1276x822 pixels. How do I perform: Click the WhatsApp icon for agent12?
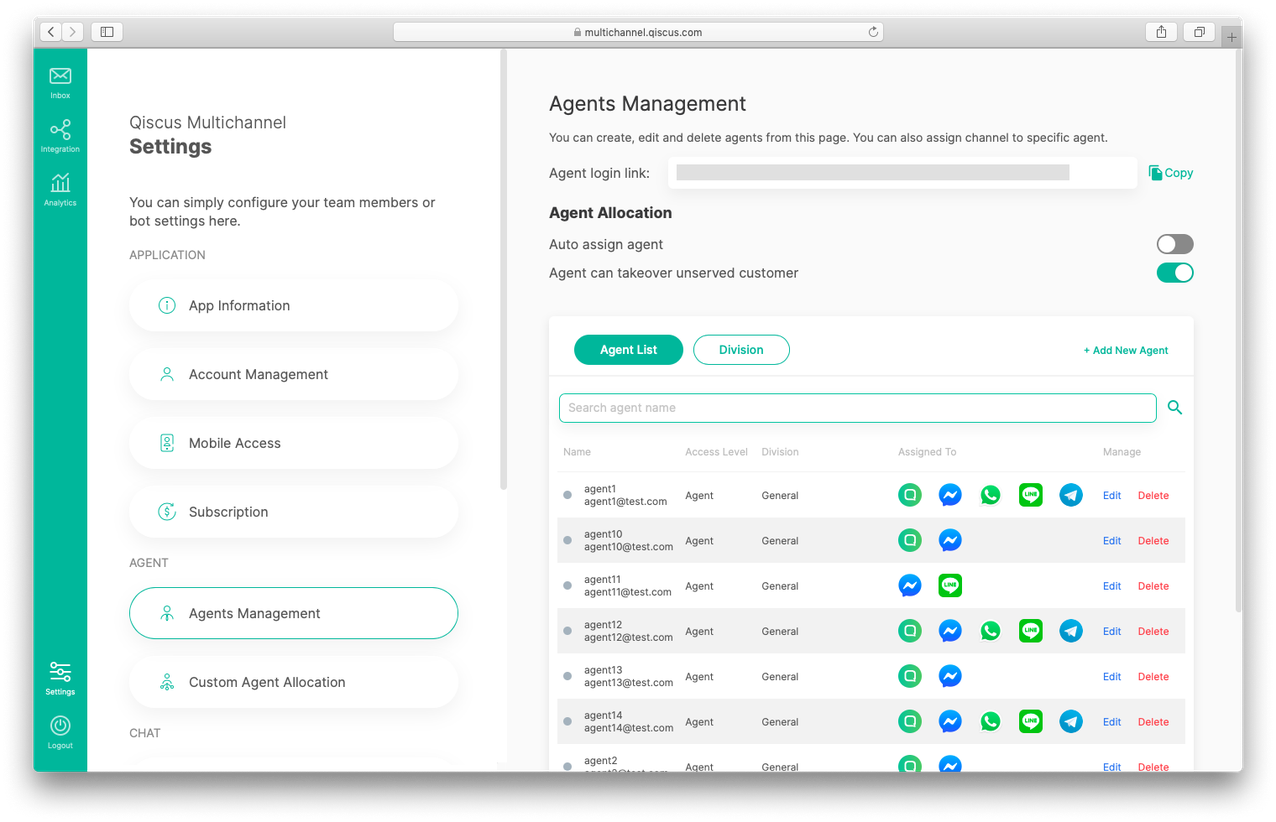click(x=990, y=631)
